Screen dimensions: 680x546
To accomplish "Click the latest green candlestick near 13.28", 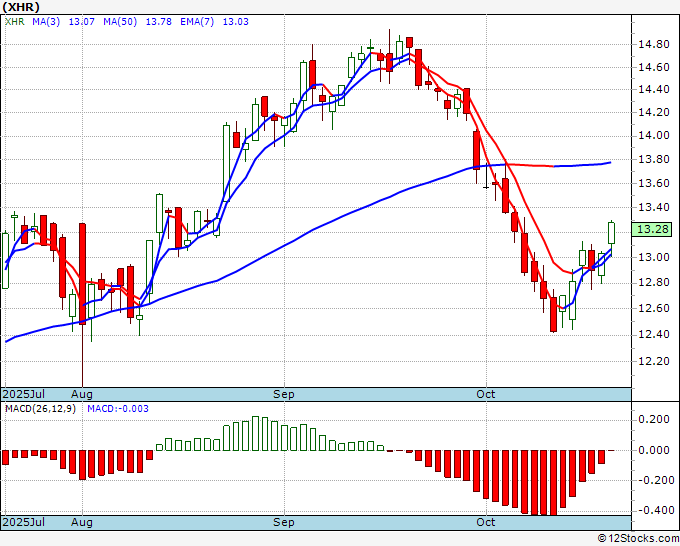I will click(611, 233).
